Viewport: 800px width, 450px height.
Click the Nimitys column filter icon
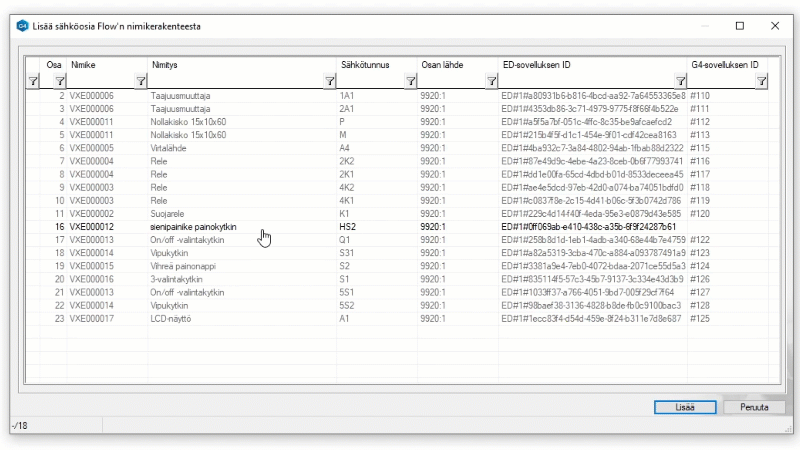coord(330,81)
